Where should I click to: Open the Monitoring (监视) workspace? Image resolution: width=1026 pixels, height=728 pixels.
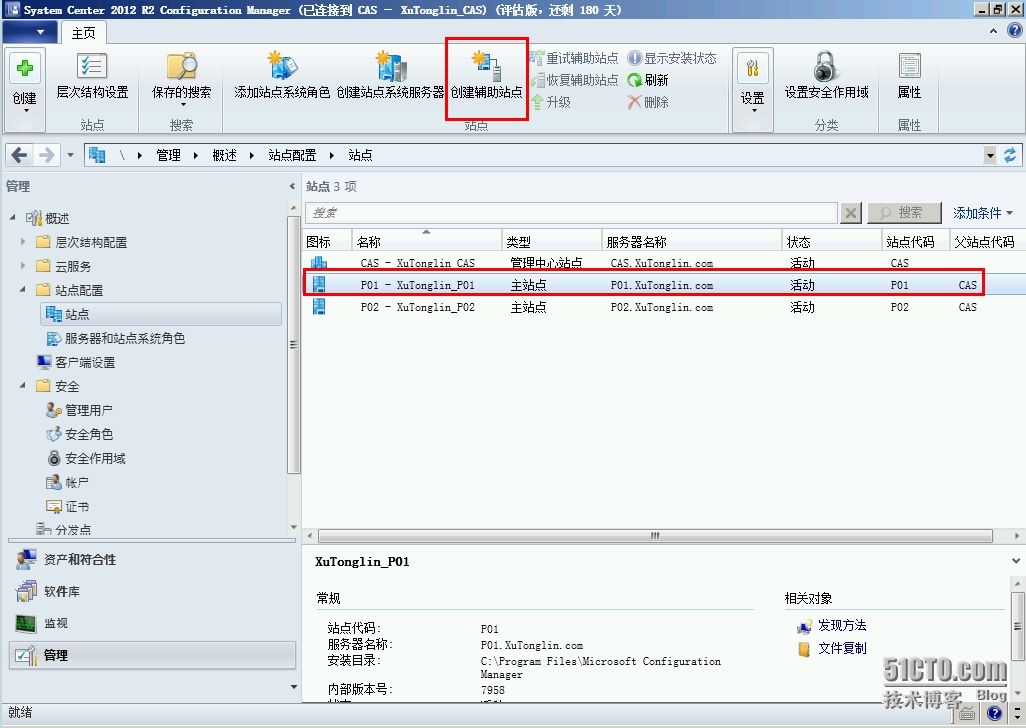tap(152, 623)
